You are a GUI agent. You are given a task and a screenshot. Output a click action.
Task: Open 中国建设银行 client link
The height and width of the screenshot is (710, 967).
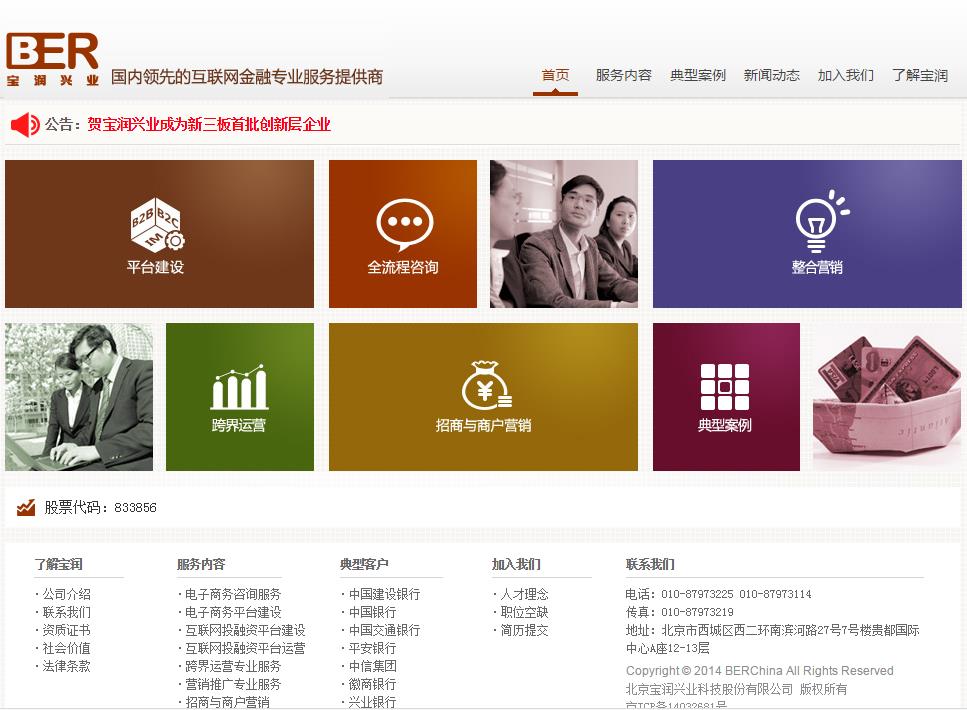click(x=384, y=594)
